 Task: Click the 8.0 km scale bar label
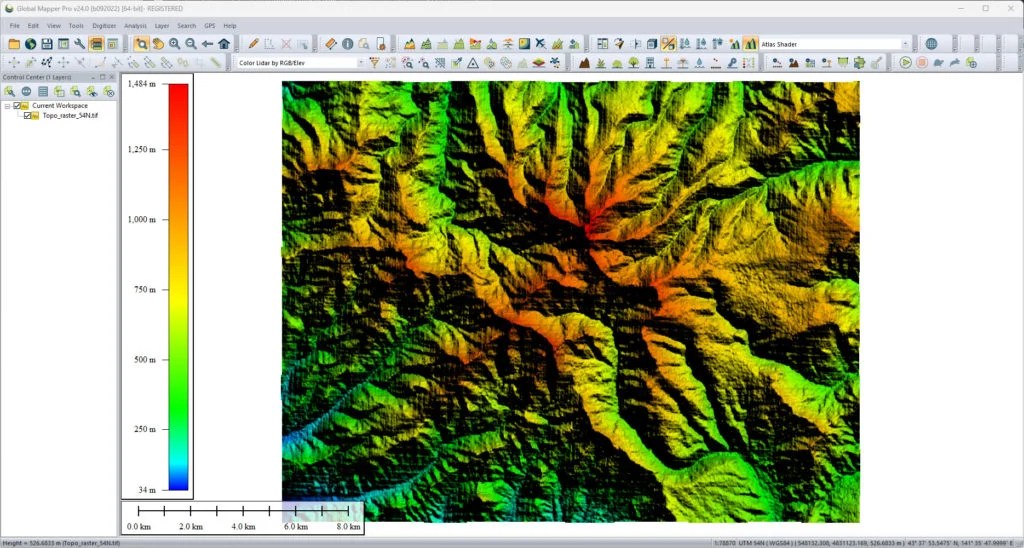click(348, 526)
